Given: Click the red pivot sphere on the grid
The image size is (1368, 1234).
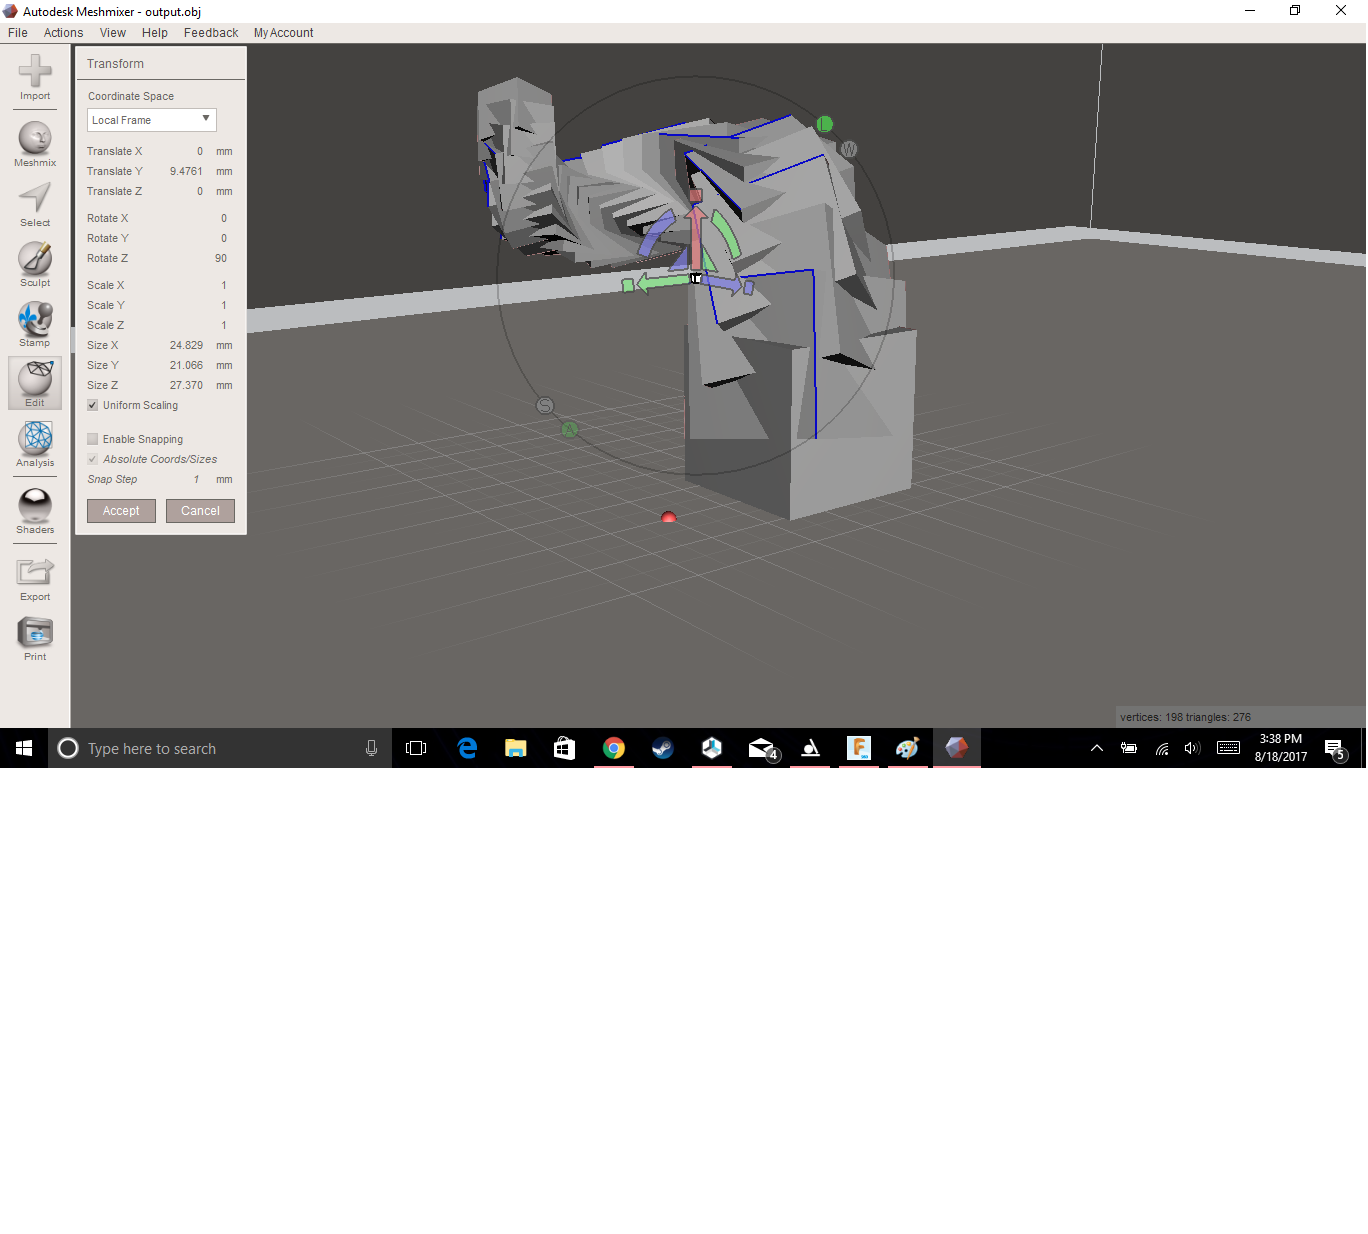Looking at the screenshot, I should 669,517.
